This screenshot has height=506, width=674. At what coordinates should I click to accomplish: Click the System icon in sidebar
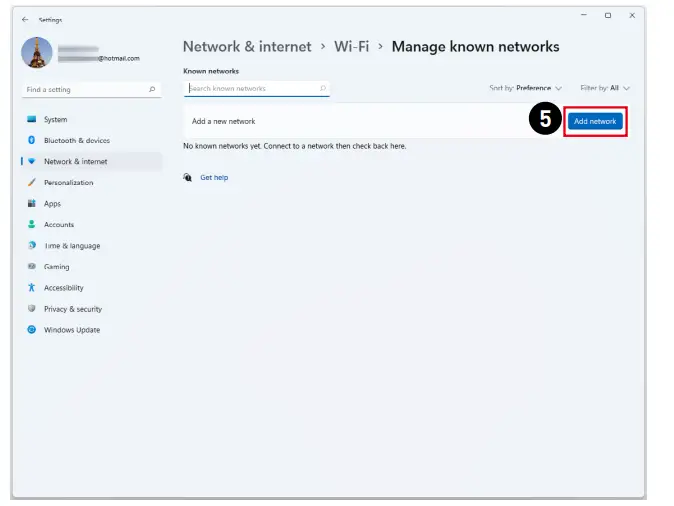[32, 120]
